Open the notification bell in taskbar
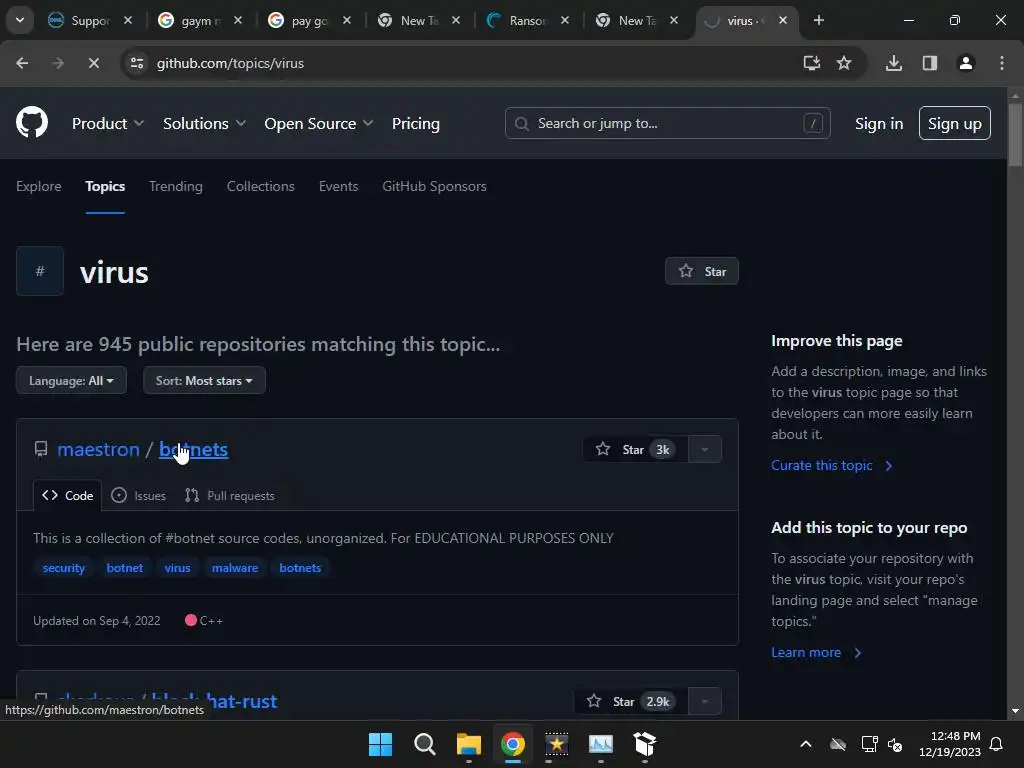The height and width of the screenshot is (768, 1024). 997,744
